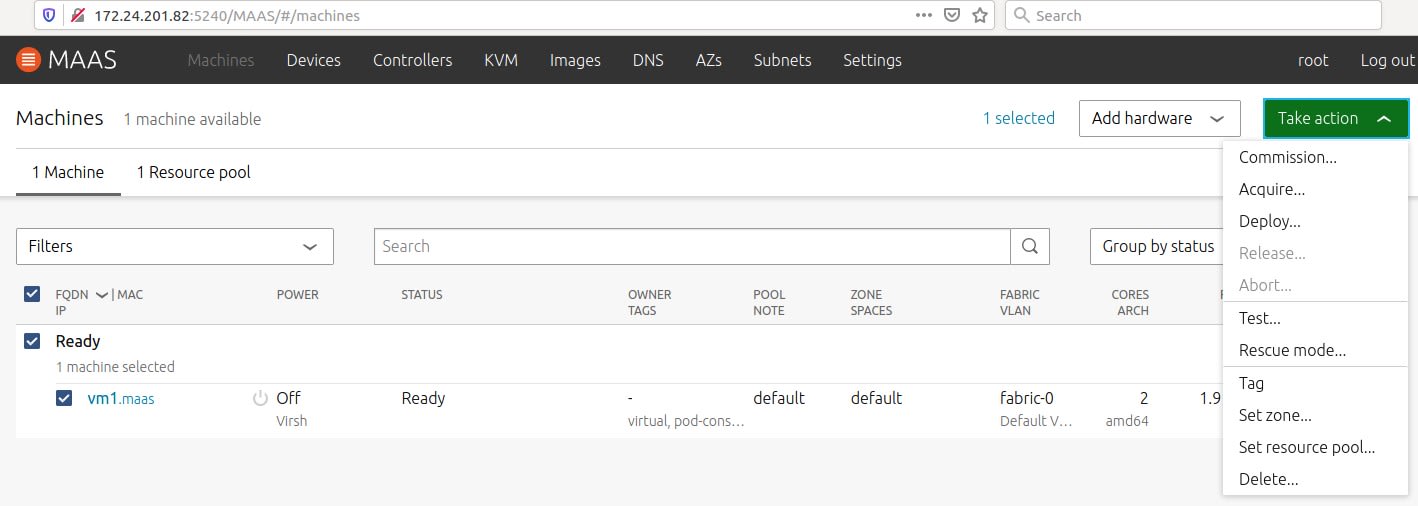Click the browser search bar magnifier icon
Screen dimensions: 1418x506
coord(1022,16)
